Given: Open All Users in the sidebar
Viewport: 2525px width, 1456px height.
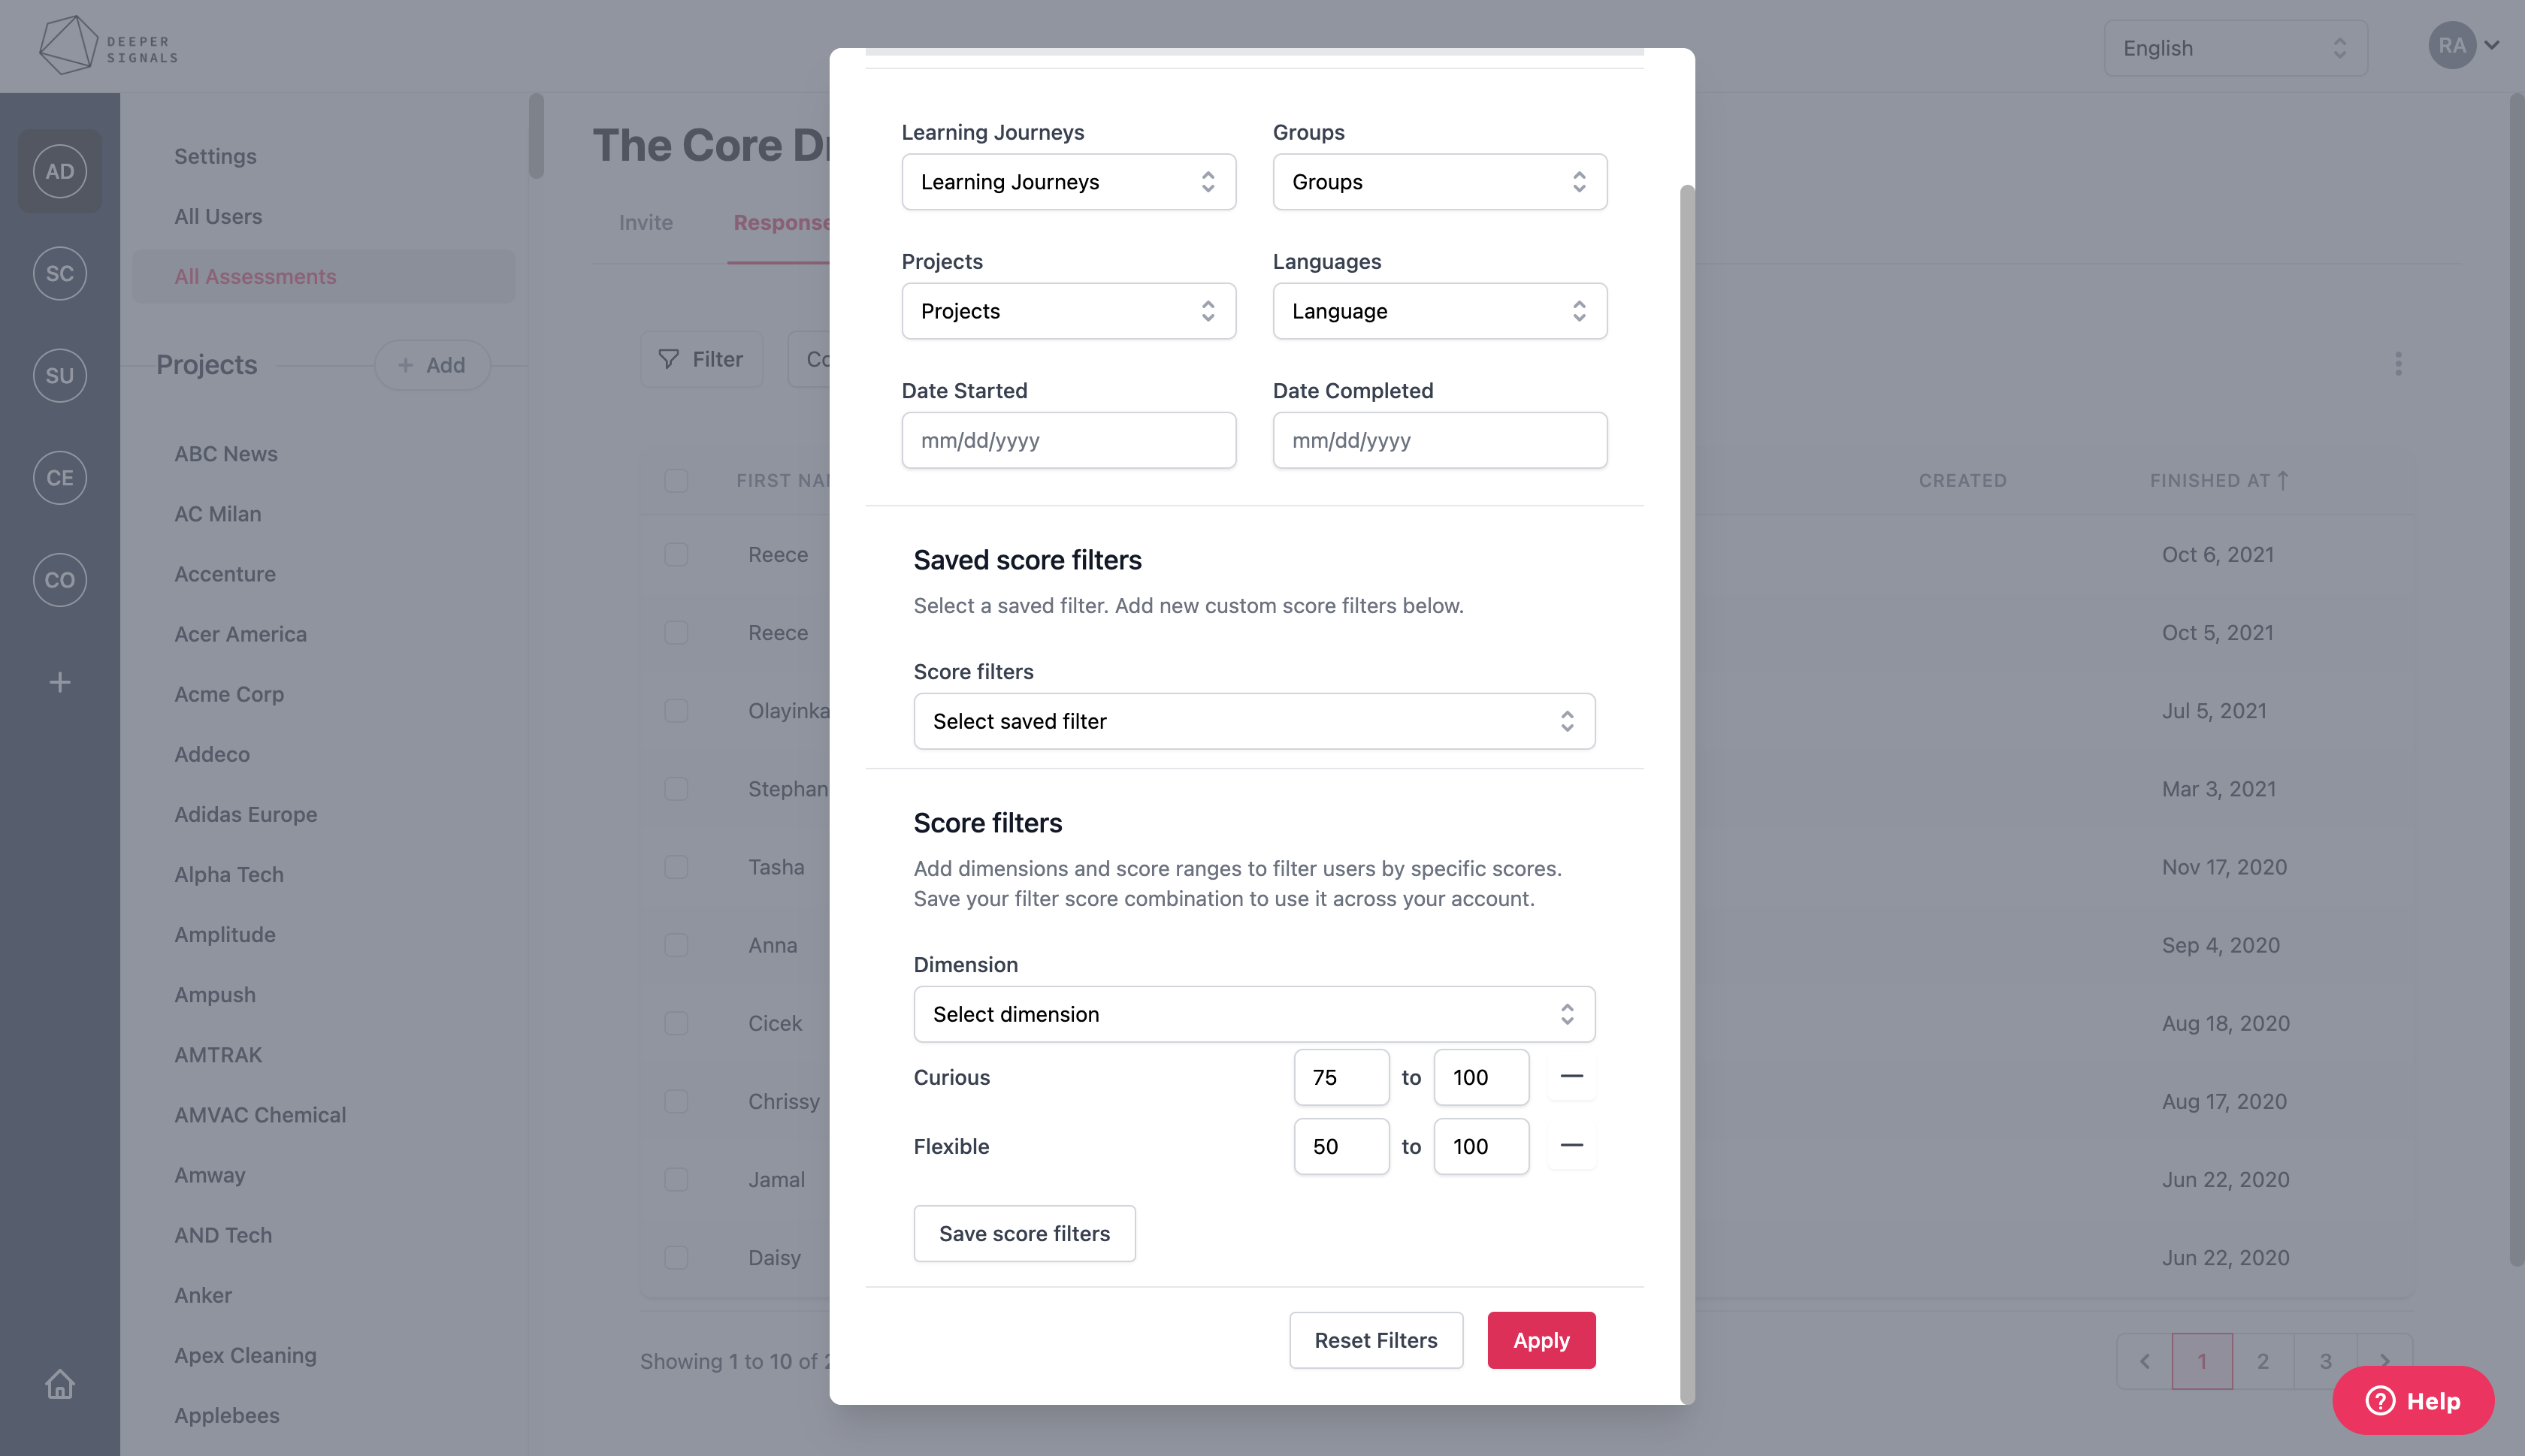Looking at the screenshot, I should click(x=218, y=216).
